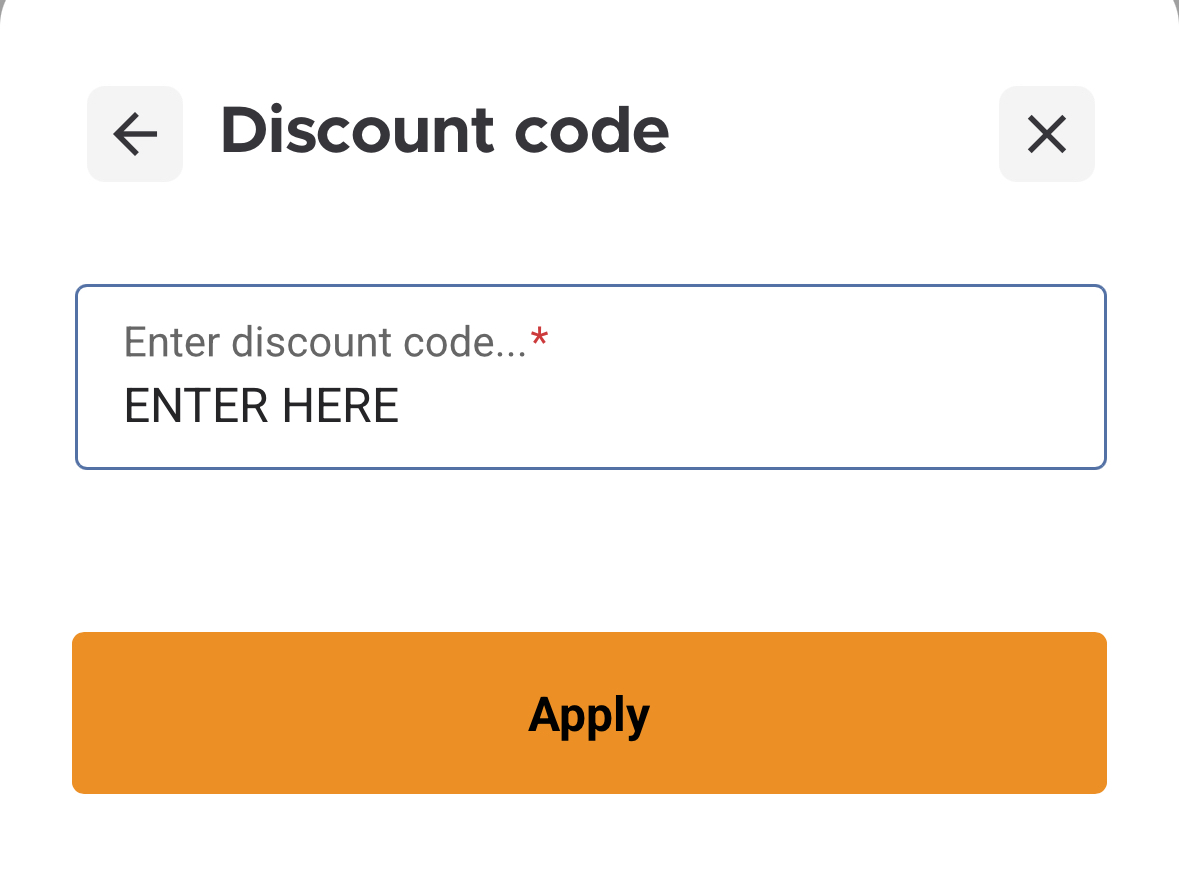Dismiss the dialog with the X icon
The image size is (1179, 890).
click(1046, 134)
